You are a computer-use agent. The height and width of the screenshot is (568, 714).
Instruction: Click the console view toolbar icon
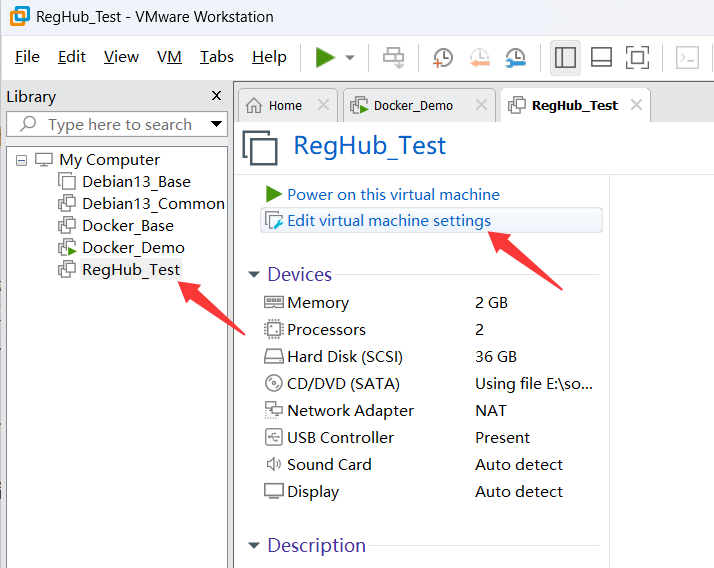tap(687, 58)
